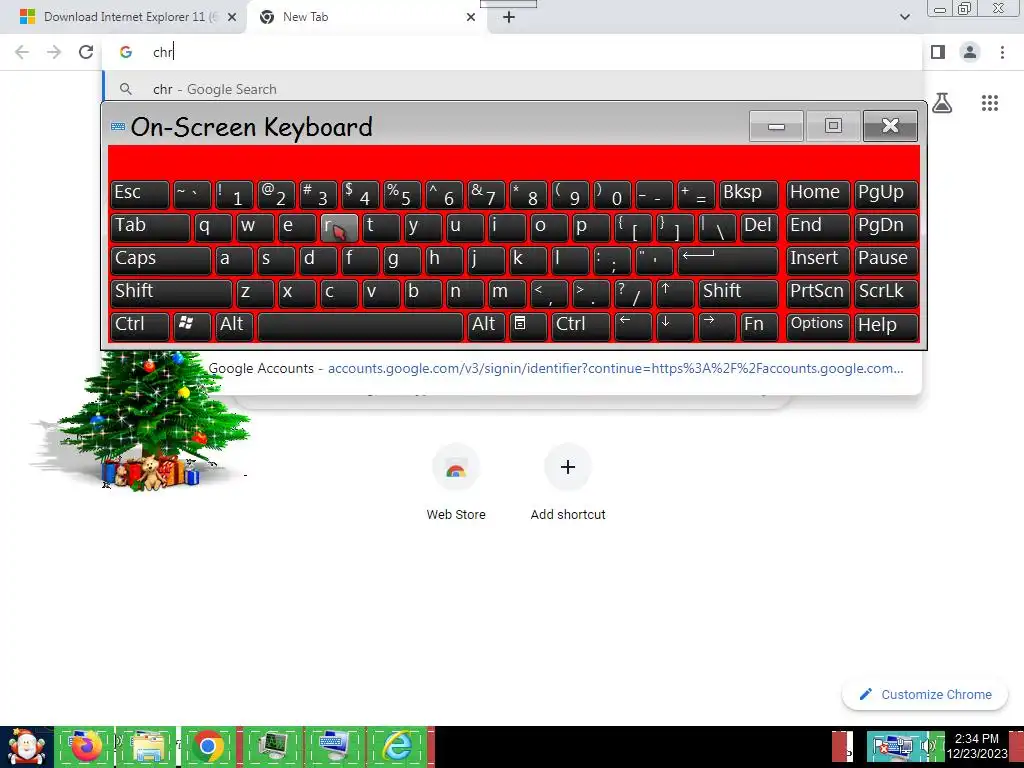The height and width of the screenshot is (768, 1024).
Task: Toggle the ScrLk key on On-Screen Keyboard
Action: point(886,293)
